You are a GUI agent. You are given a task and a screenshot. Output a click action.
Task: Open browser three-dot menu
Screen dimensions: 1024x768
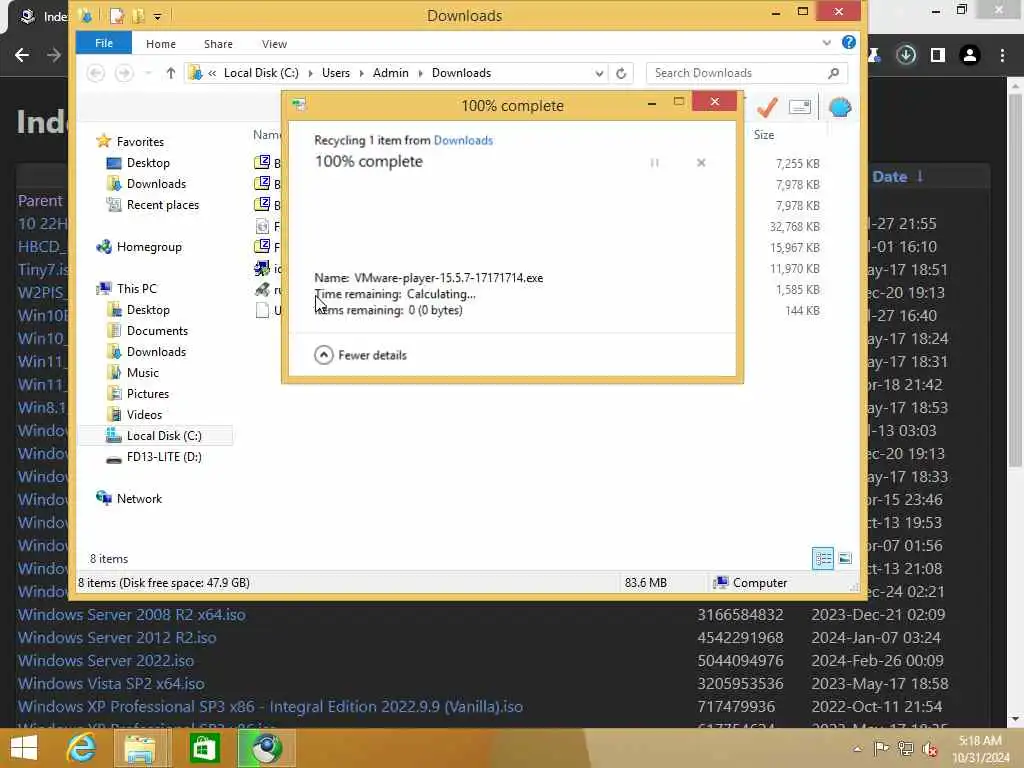1002,56
